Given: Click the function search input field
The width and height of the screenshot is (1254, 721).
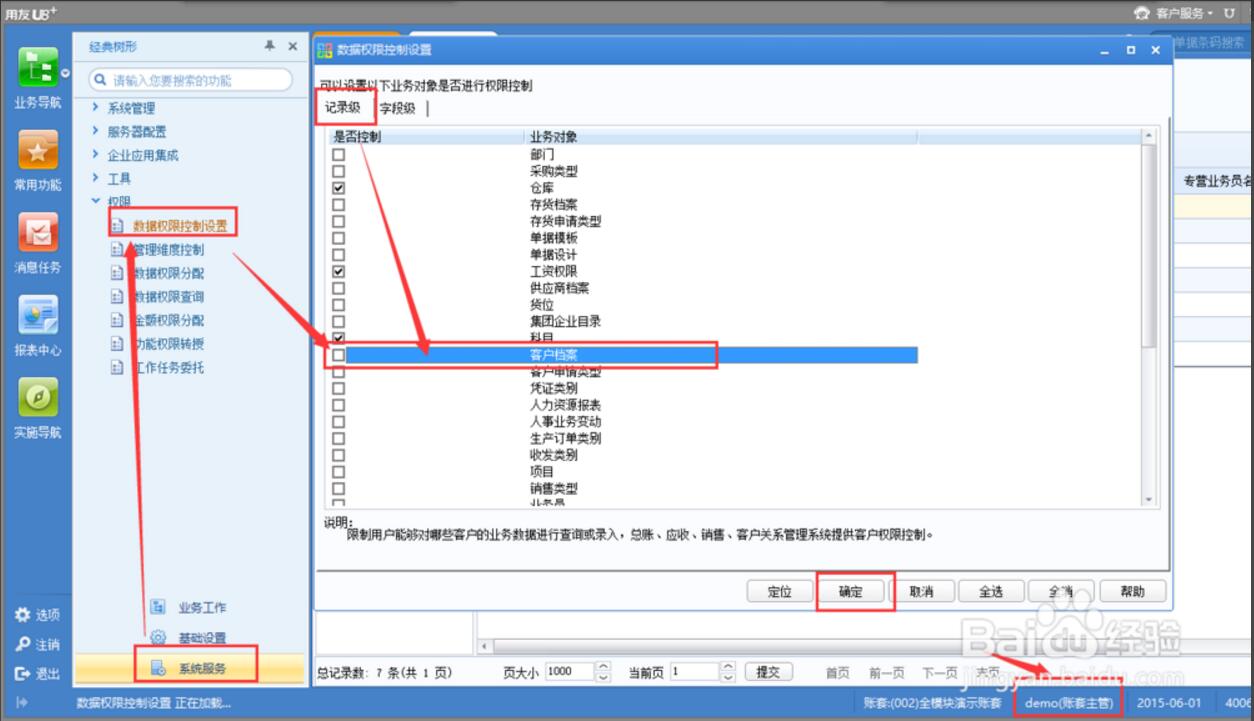Looking at the screenshot, I should (197, 80).
